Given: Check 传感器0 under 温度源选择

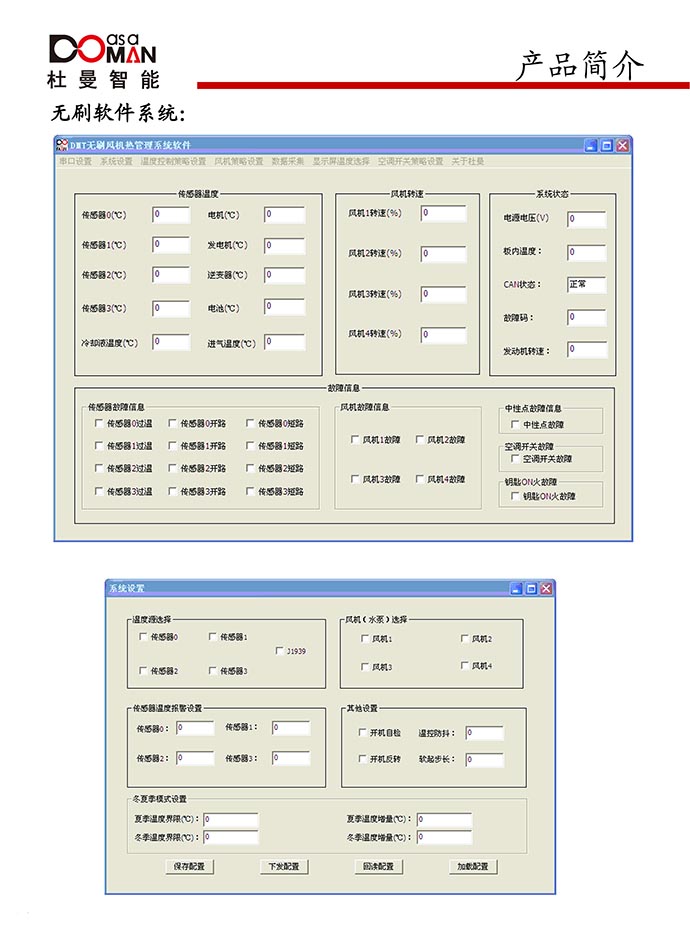Looking at the screenshot, I should 143,636.
